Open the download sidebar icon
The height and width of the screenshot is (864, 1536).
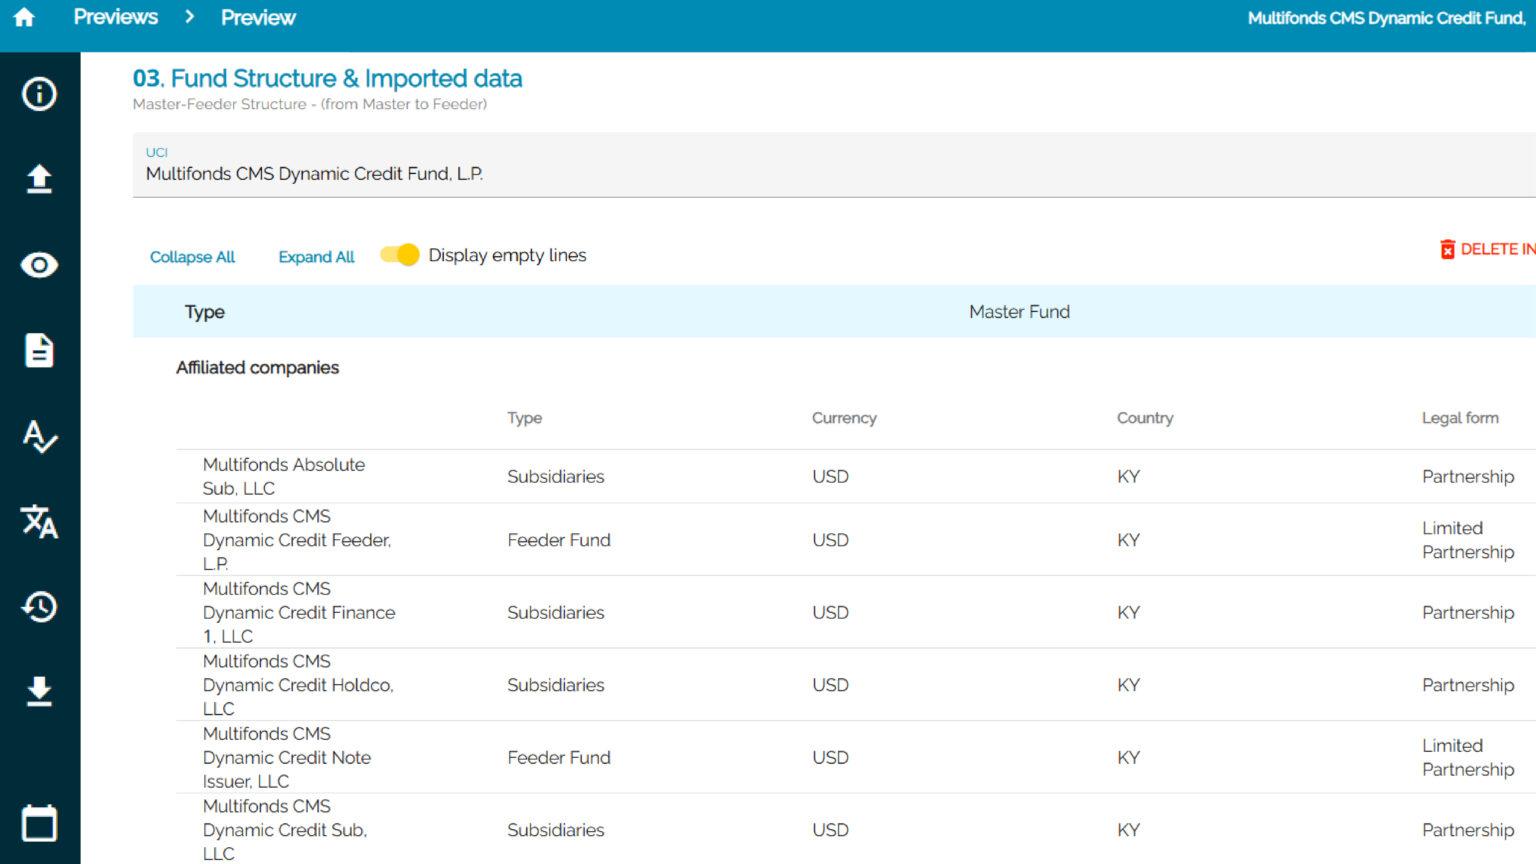[39, 691]
